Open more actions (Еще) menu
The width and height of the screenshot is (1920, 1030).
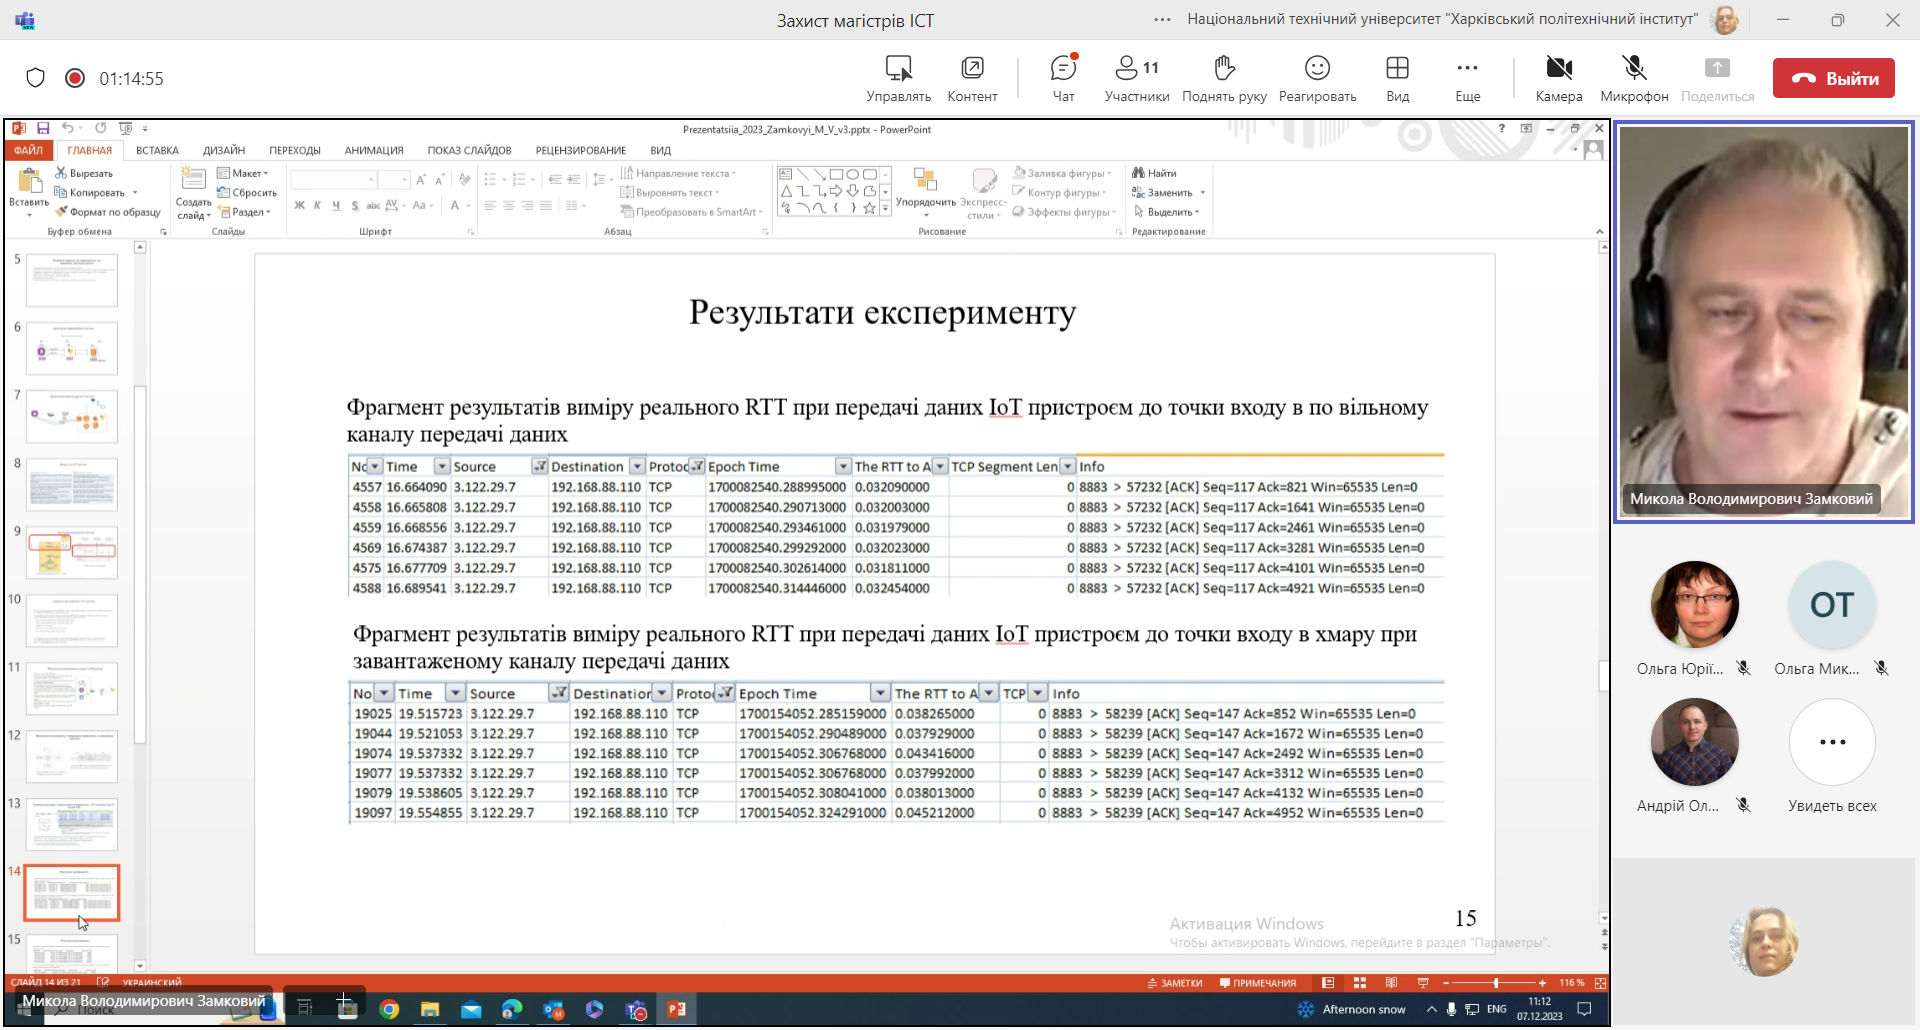(1467, 78)
